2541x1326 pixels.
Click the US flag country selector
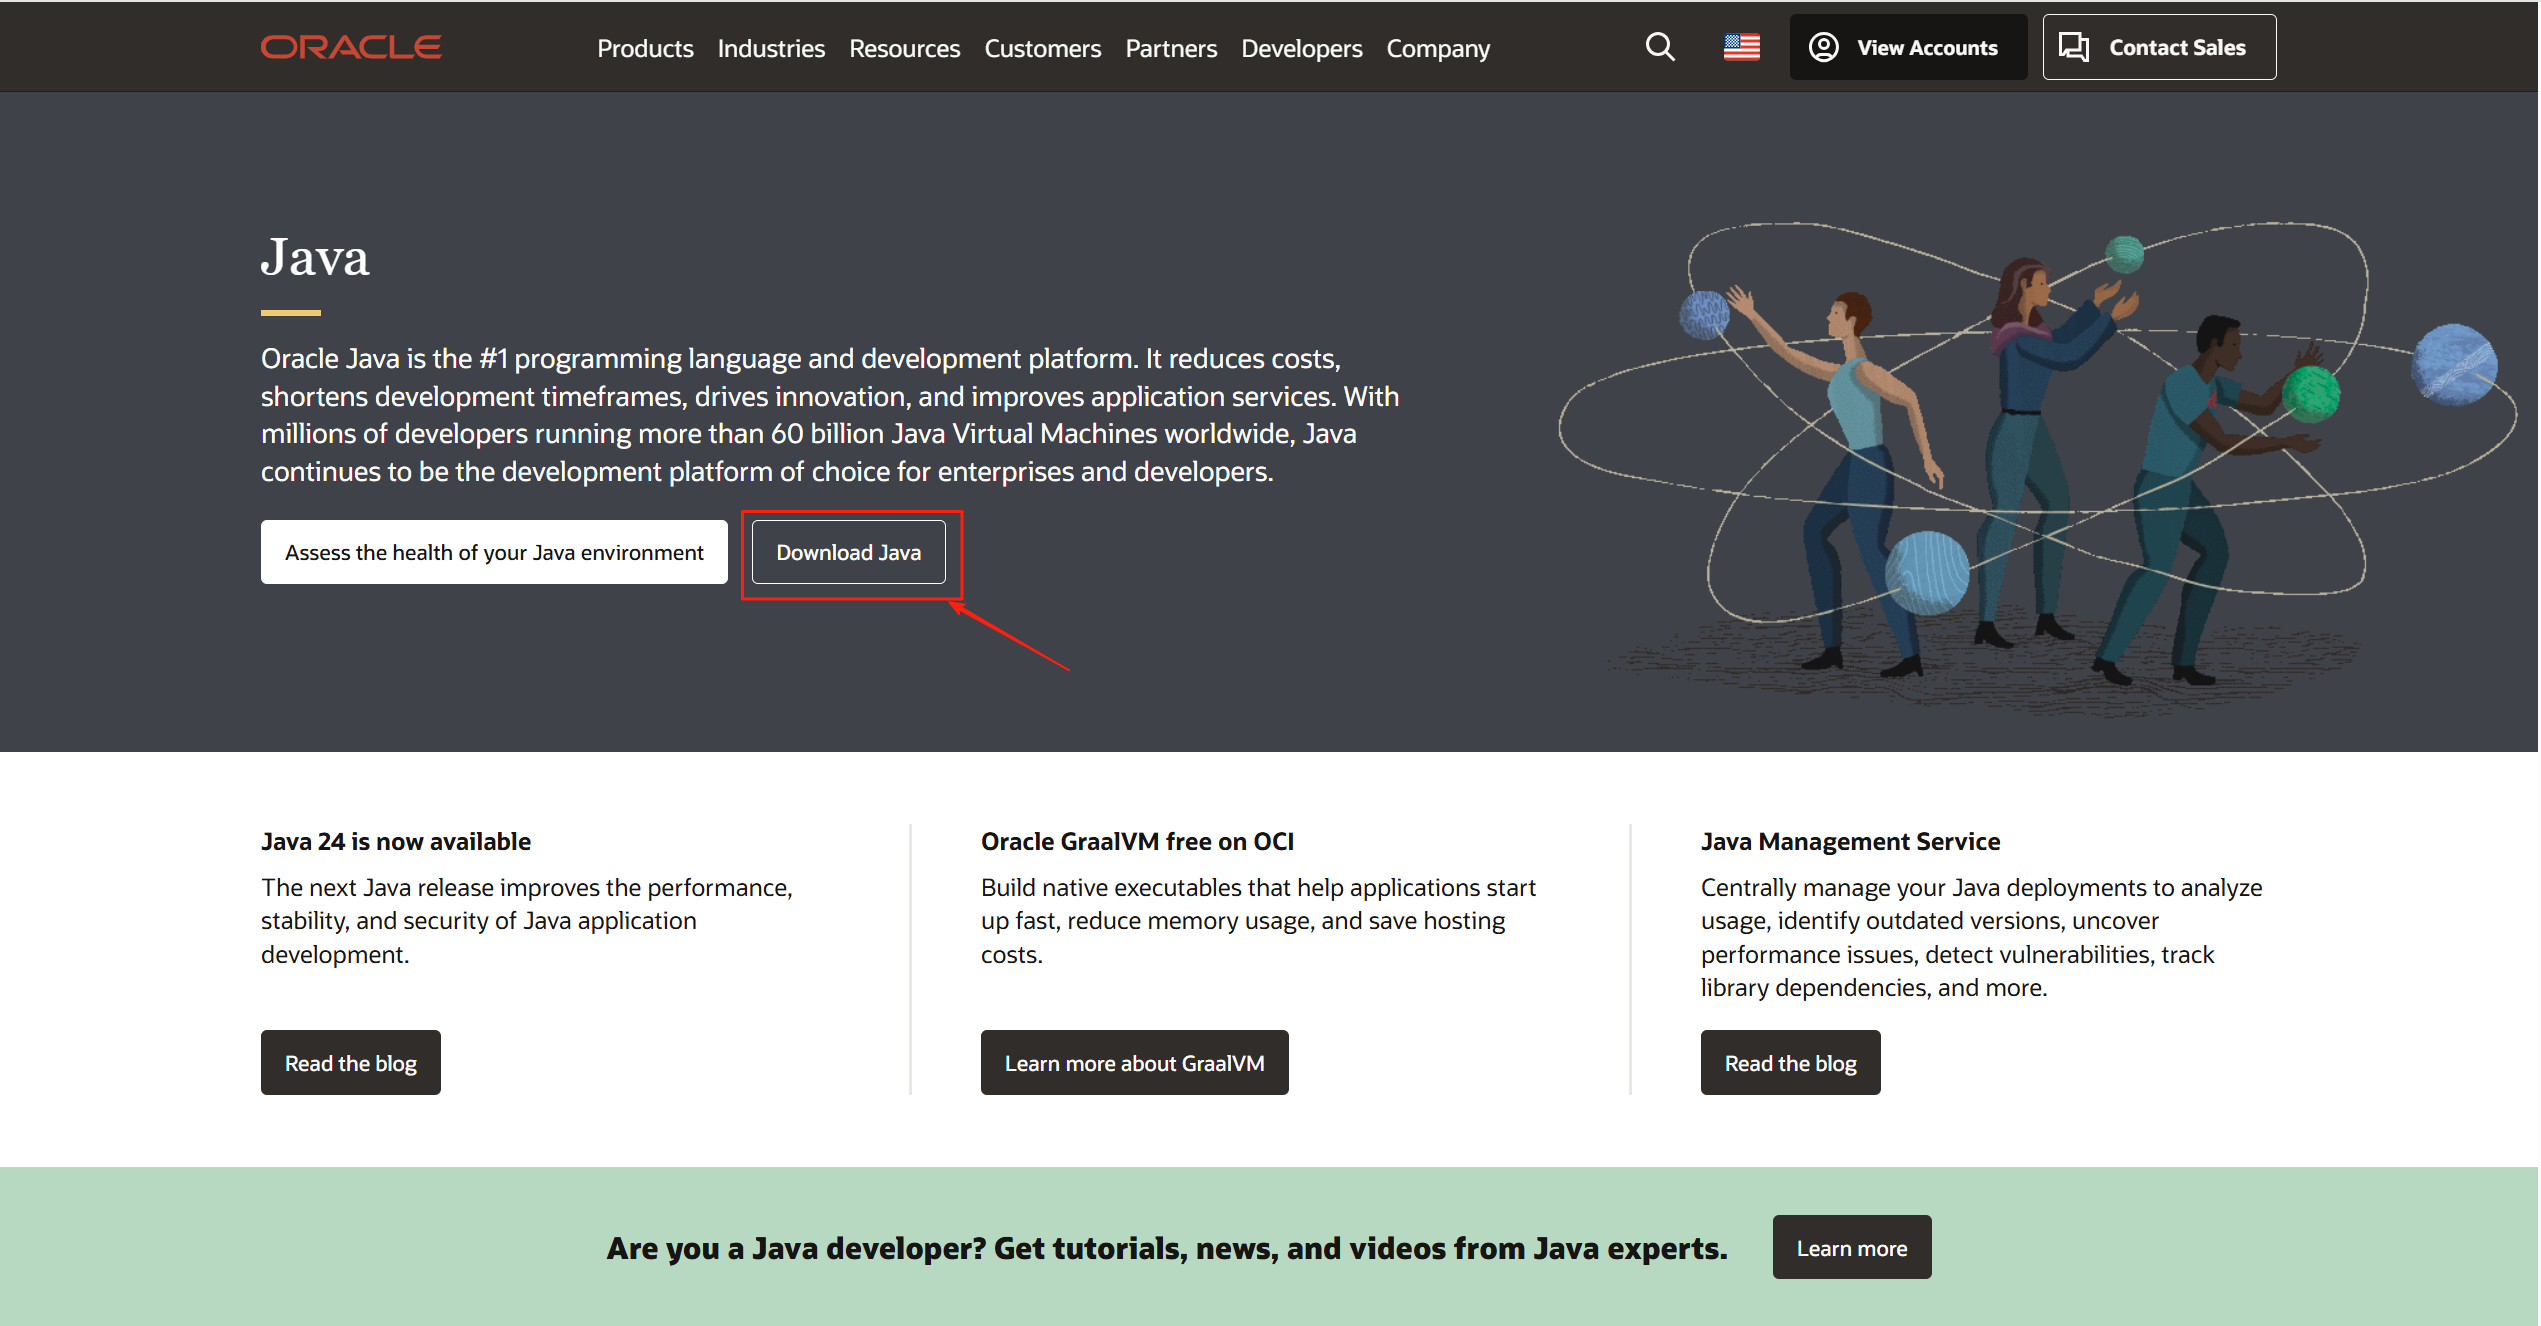tap(1741, 47)
